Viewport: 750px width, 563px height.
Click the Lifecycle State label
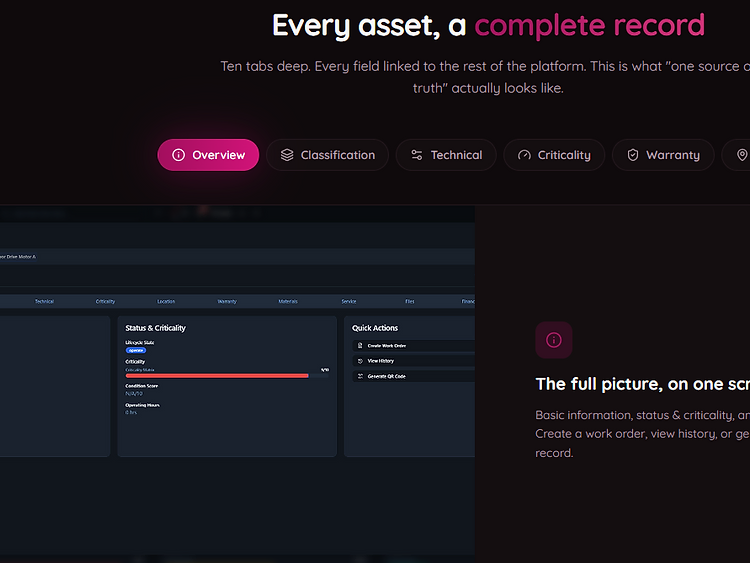point(140,342)
